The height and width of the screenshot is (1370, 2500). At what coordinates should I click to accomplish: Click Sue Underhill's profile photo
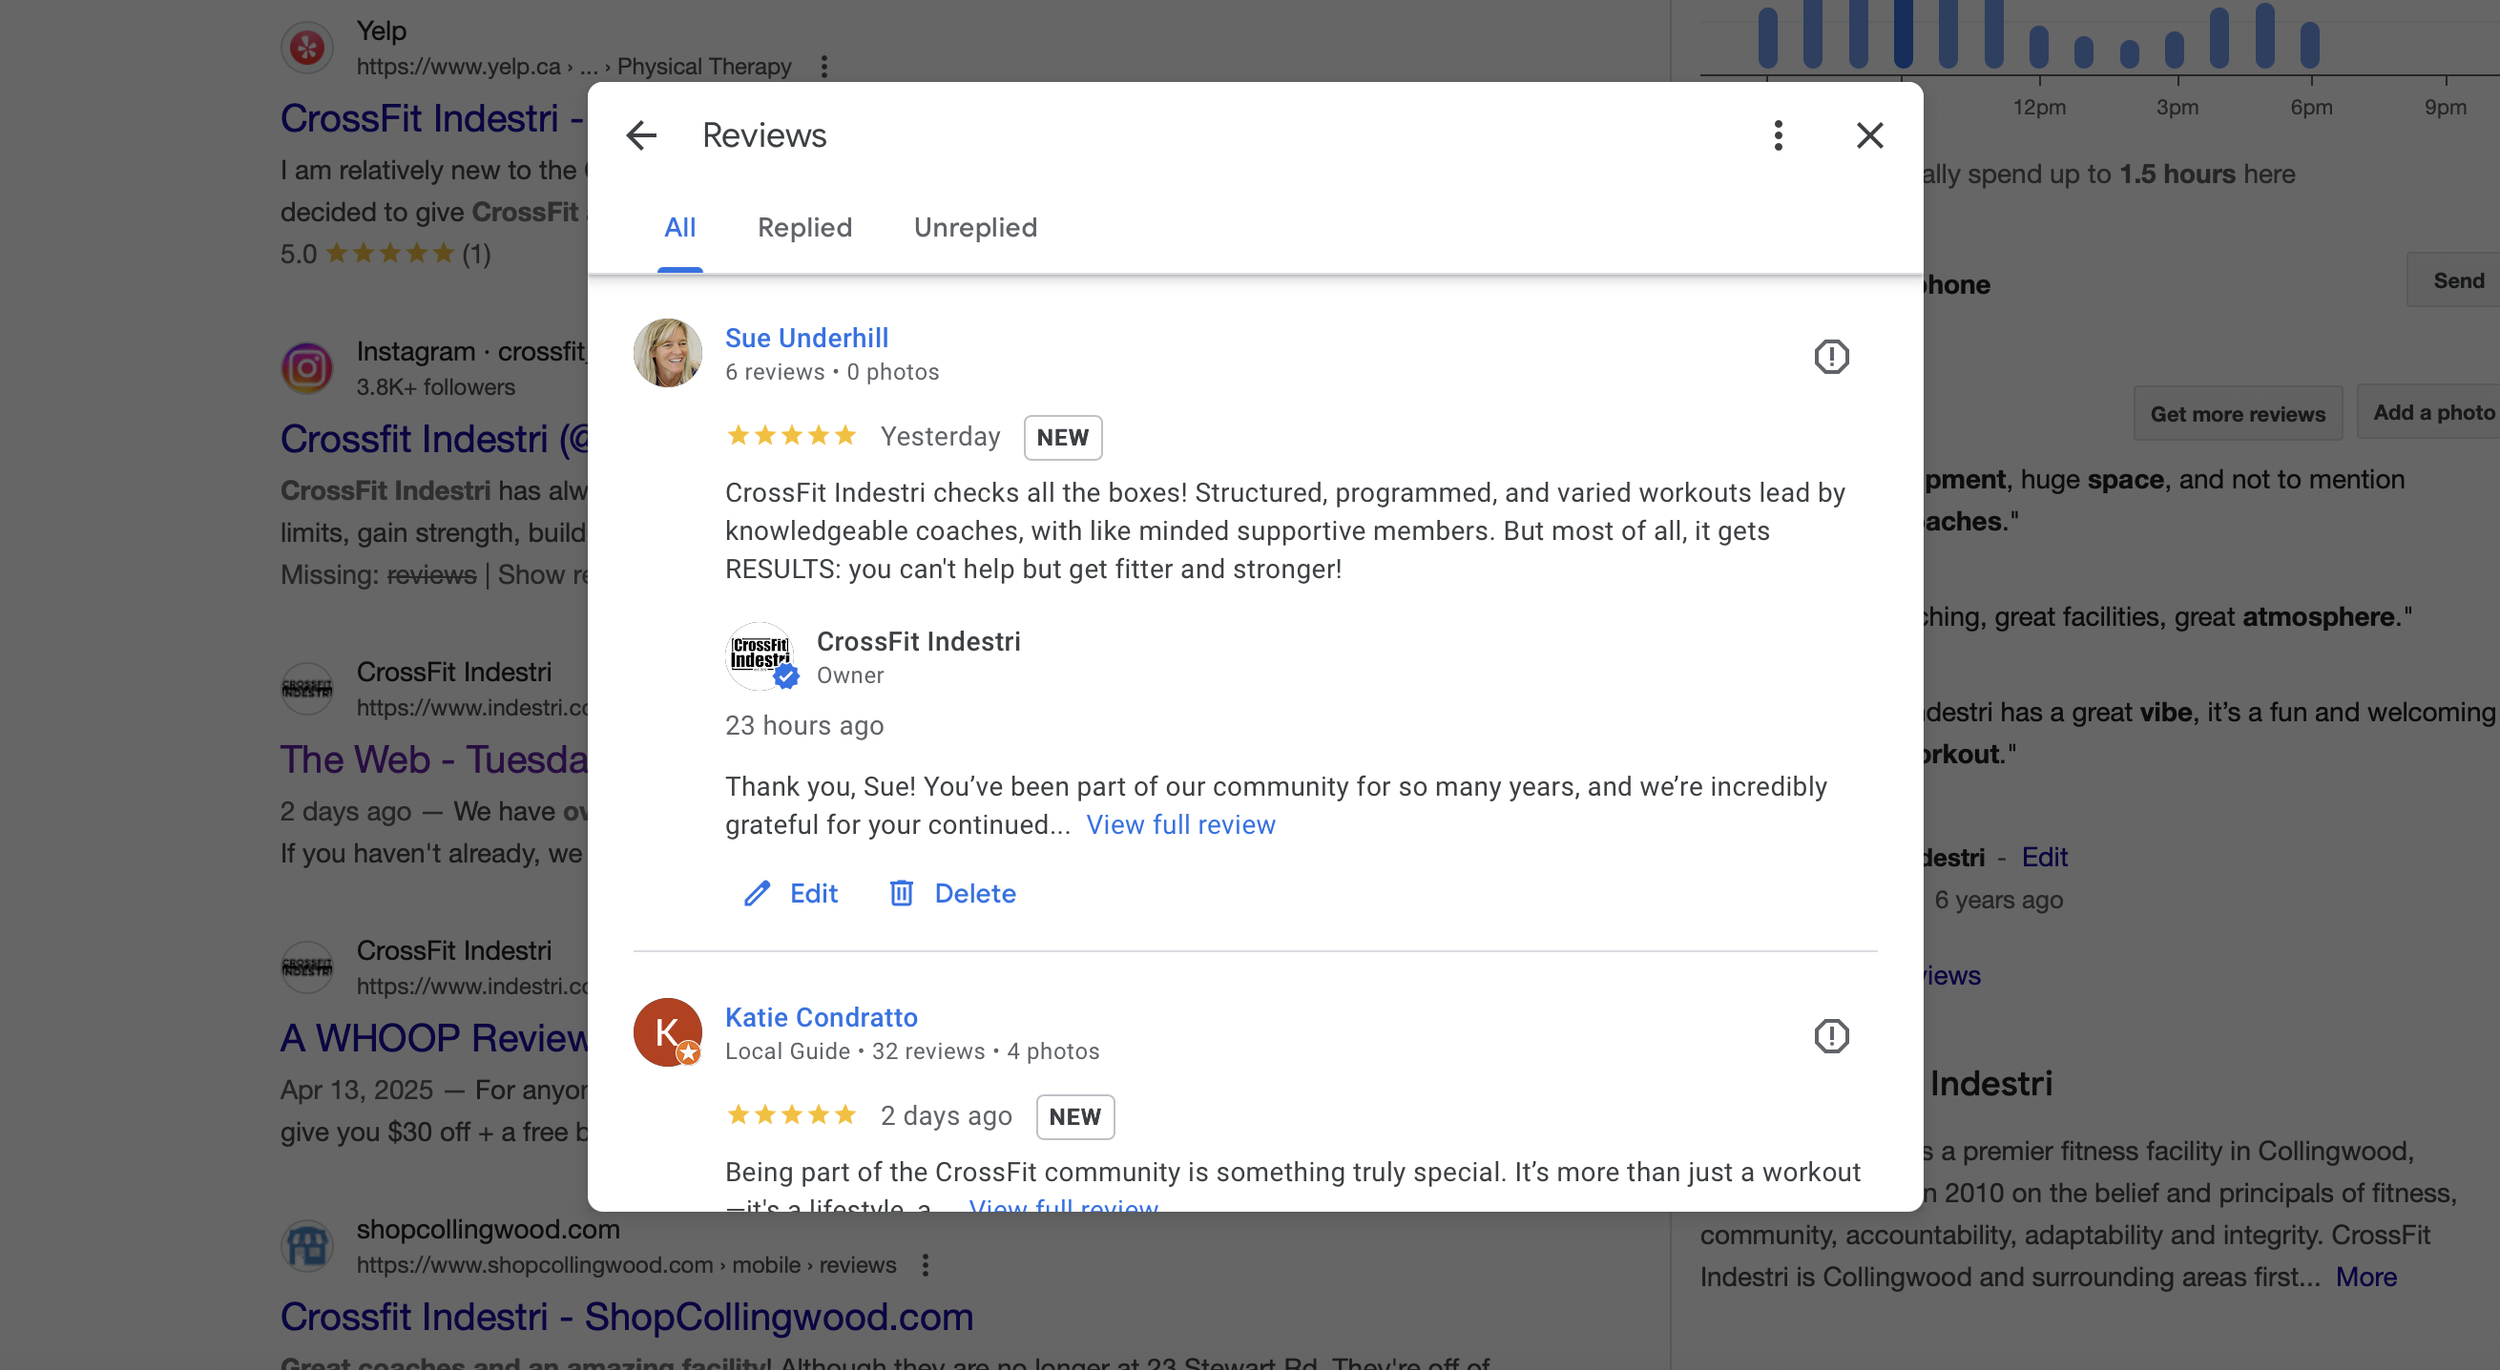[x=667, y=353]
